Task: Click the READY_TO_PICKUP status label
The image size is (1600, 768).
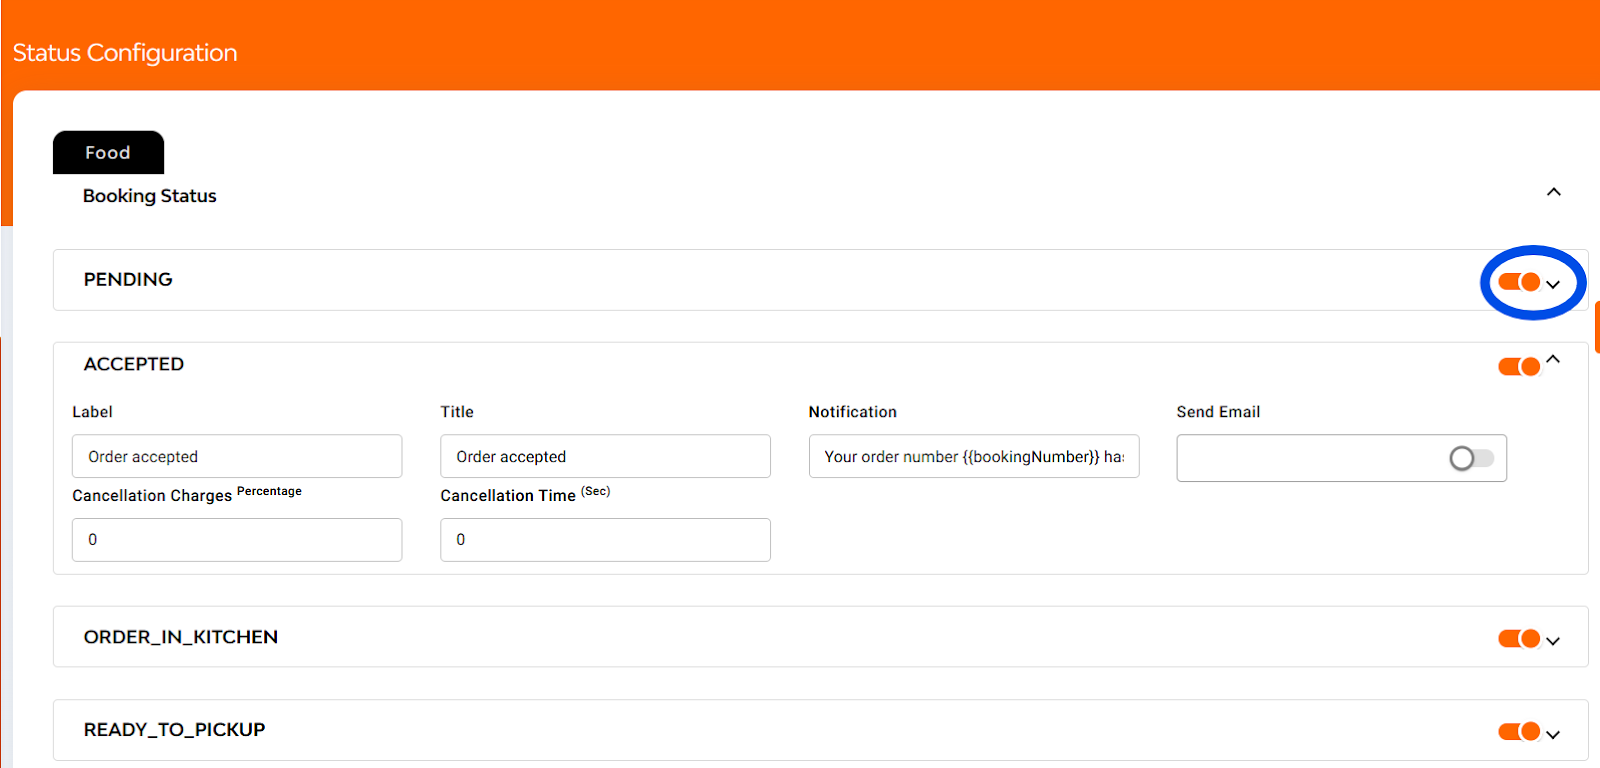Action: (x=174, y=730)
